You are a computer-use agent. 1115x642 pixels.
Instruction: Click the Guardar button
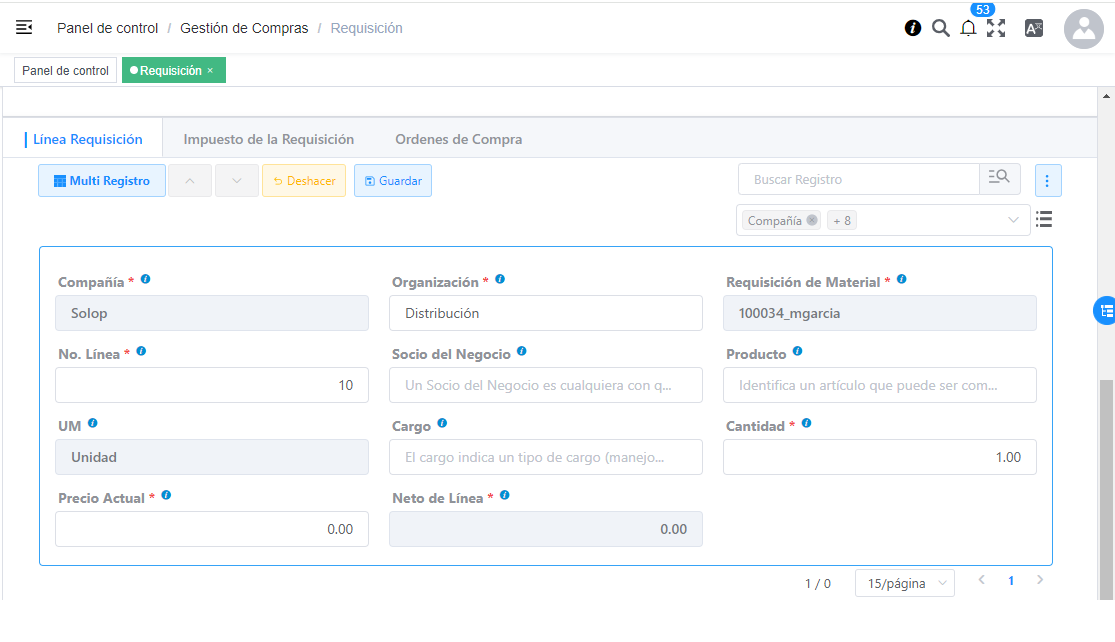(393, 181)
